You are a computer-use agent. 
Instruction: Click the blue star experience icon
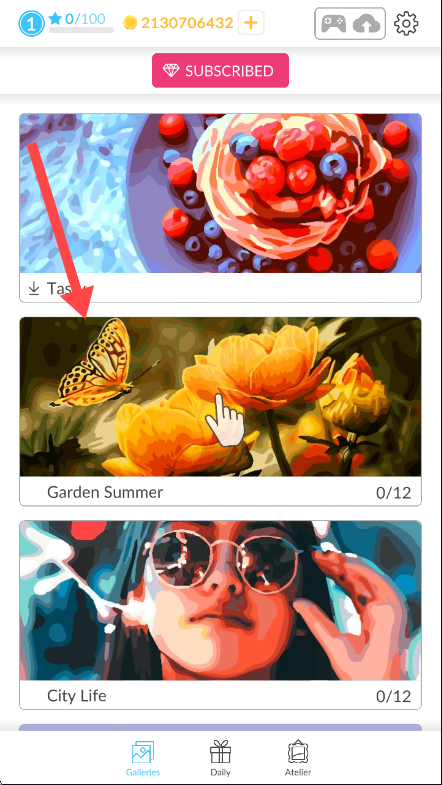pyautogui.click(x=55, y=19)
